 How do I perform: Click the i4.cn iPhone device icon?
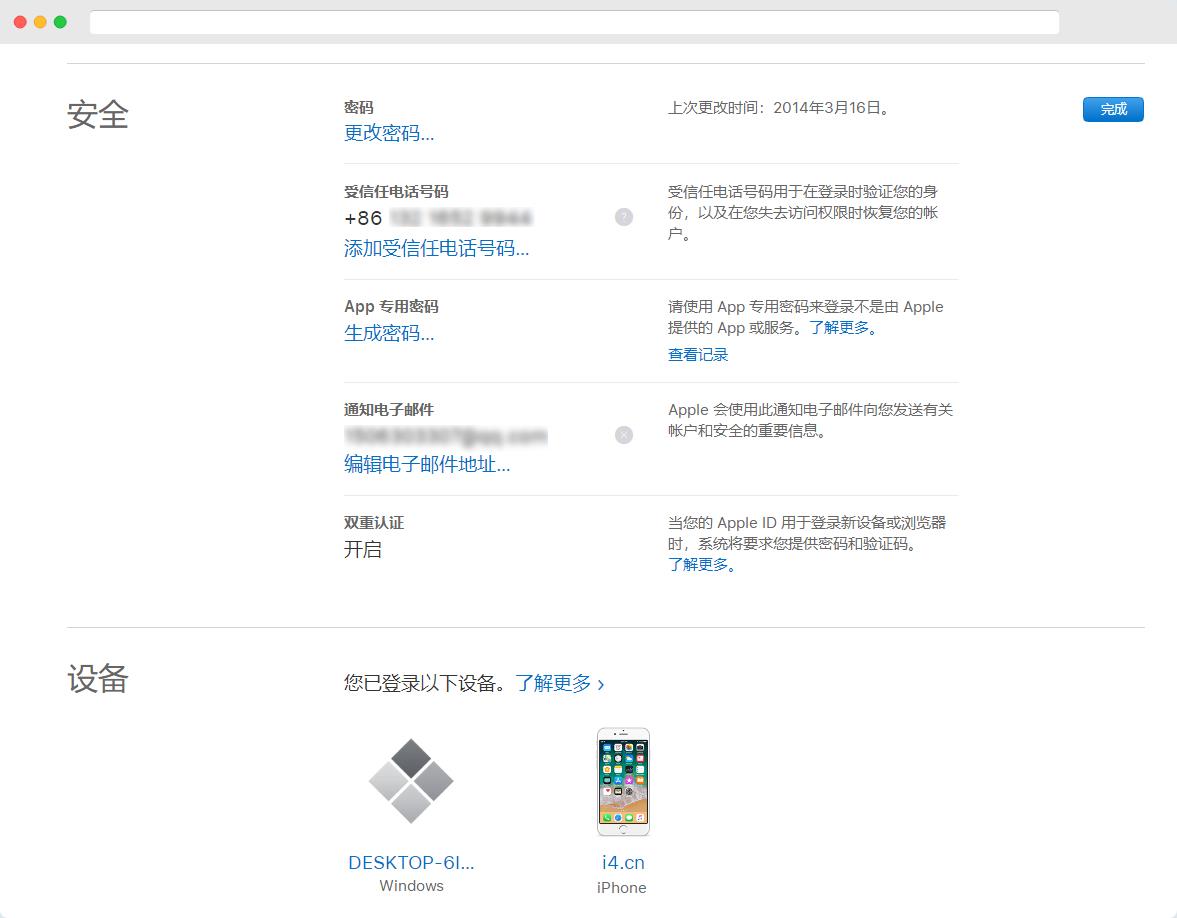coord(622,781)
